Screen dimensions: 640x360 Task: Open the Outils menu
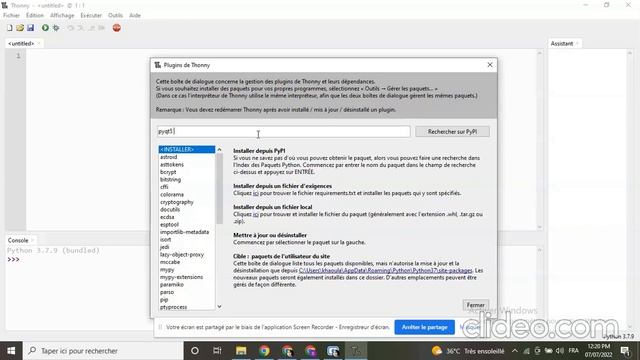pos(116,16)
